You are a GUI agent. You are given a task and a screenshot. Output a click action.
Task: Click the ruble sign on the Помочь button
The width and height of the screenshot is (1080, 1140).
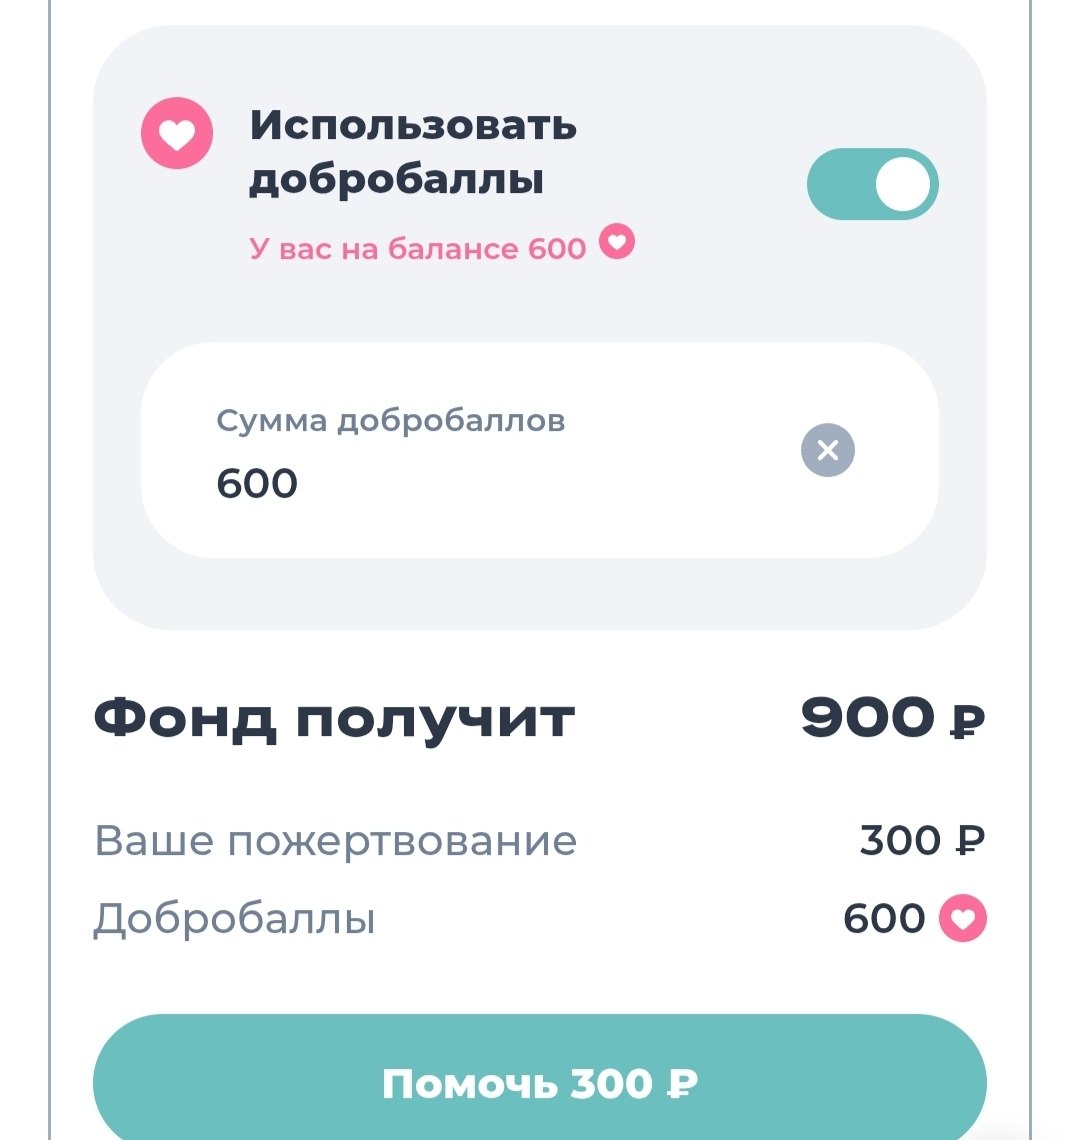[x=682, y=1085]
